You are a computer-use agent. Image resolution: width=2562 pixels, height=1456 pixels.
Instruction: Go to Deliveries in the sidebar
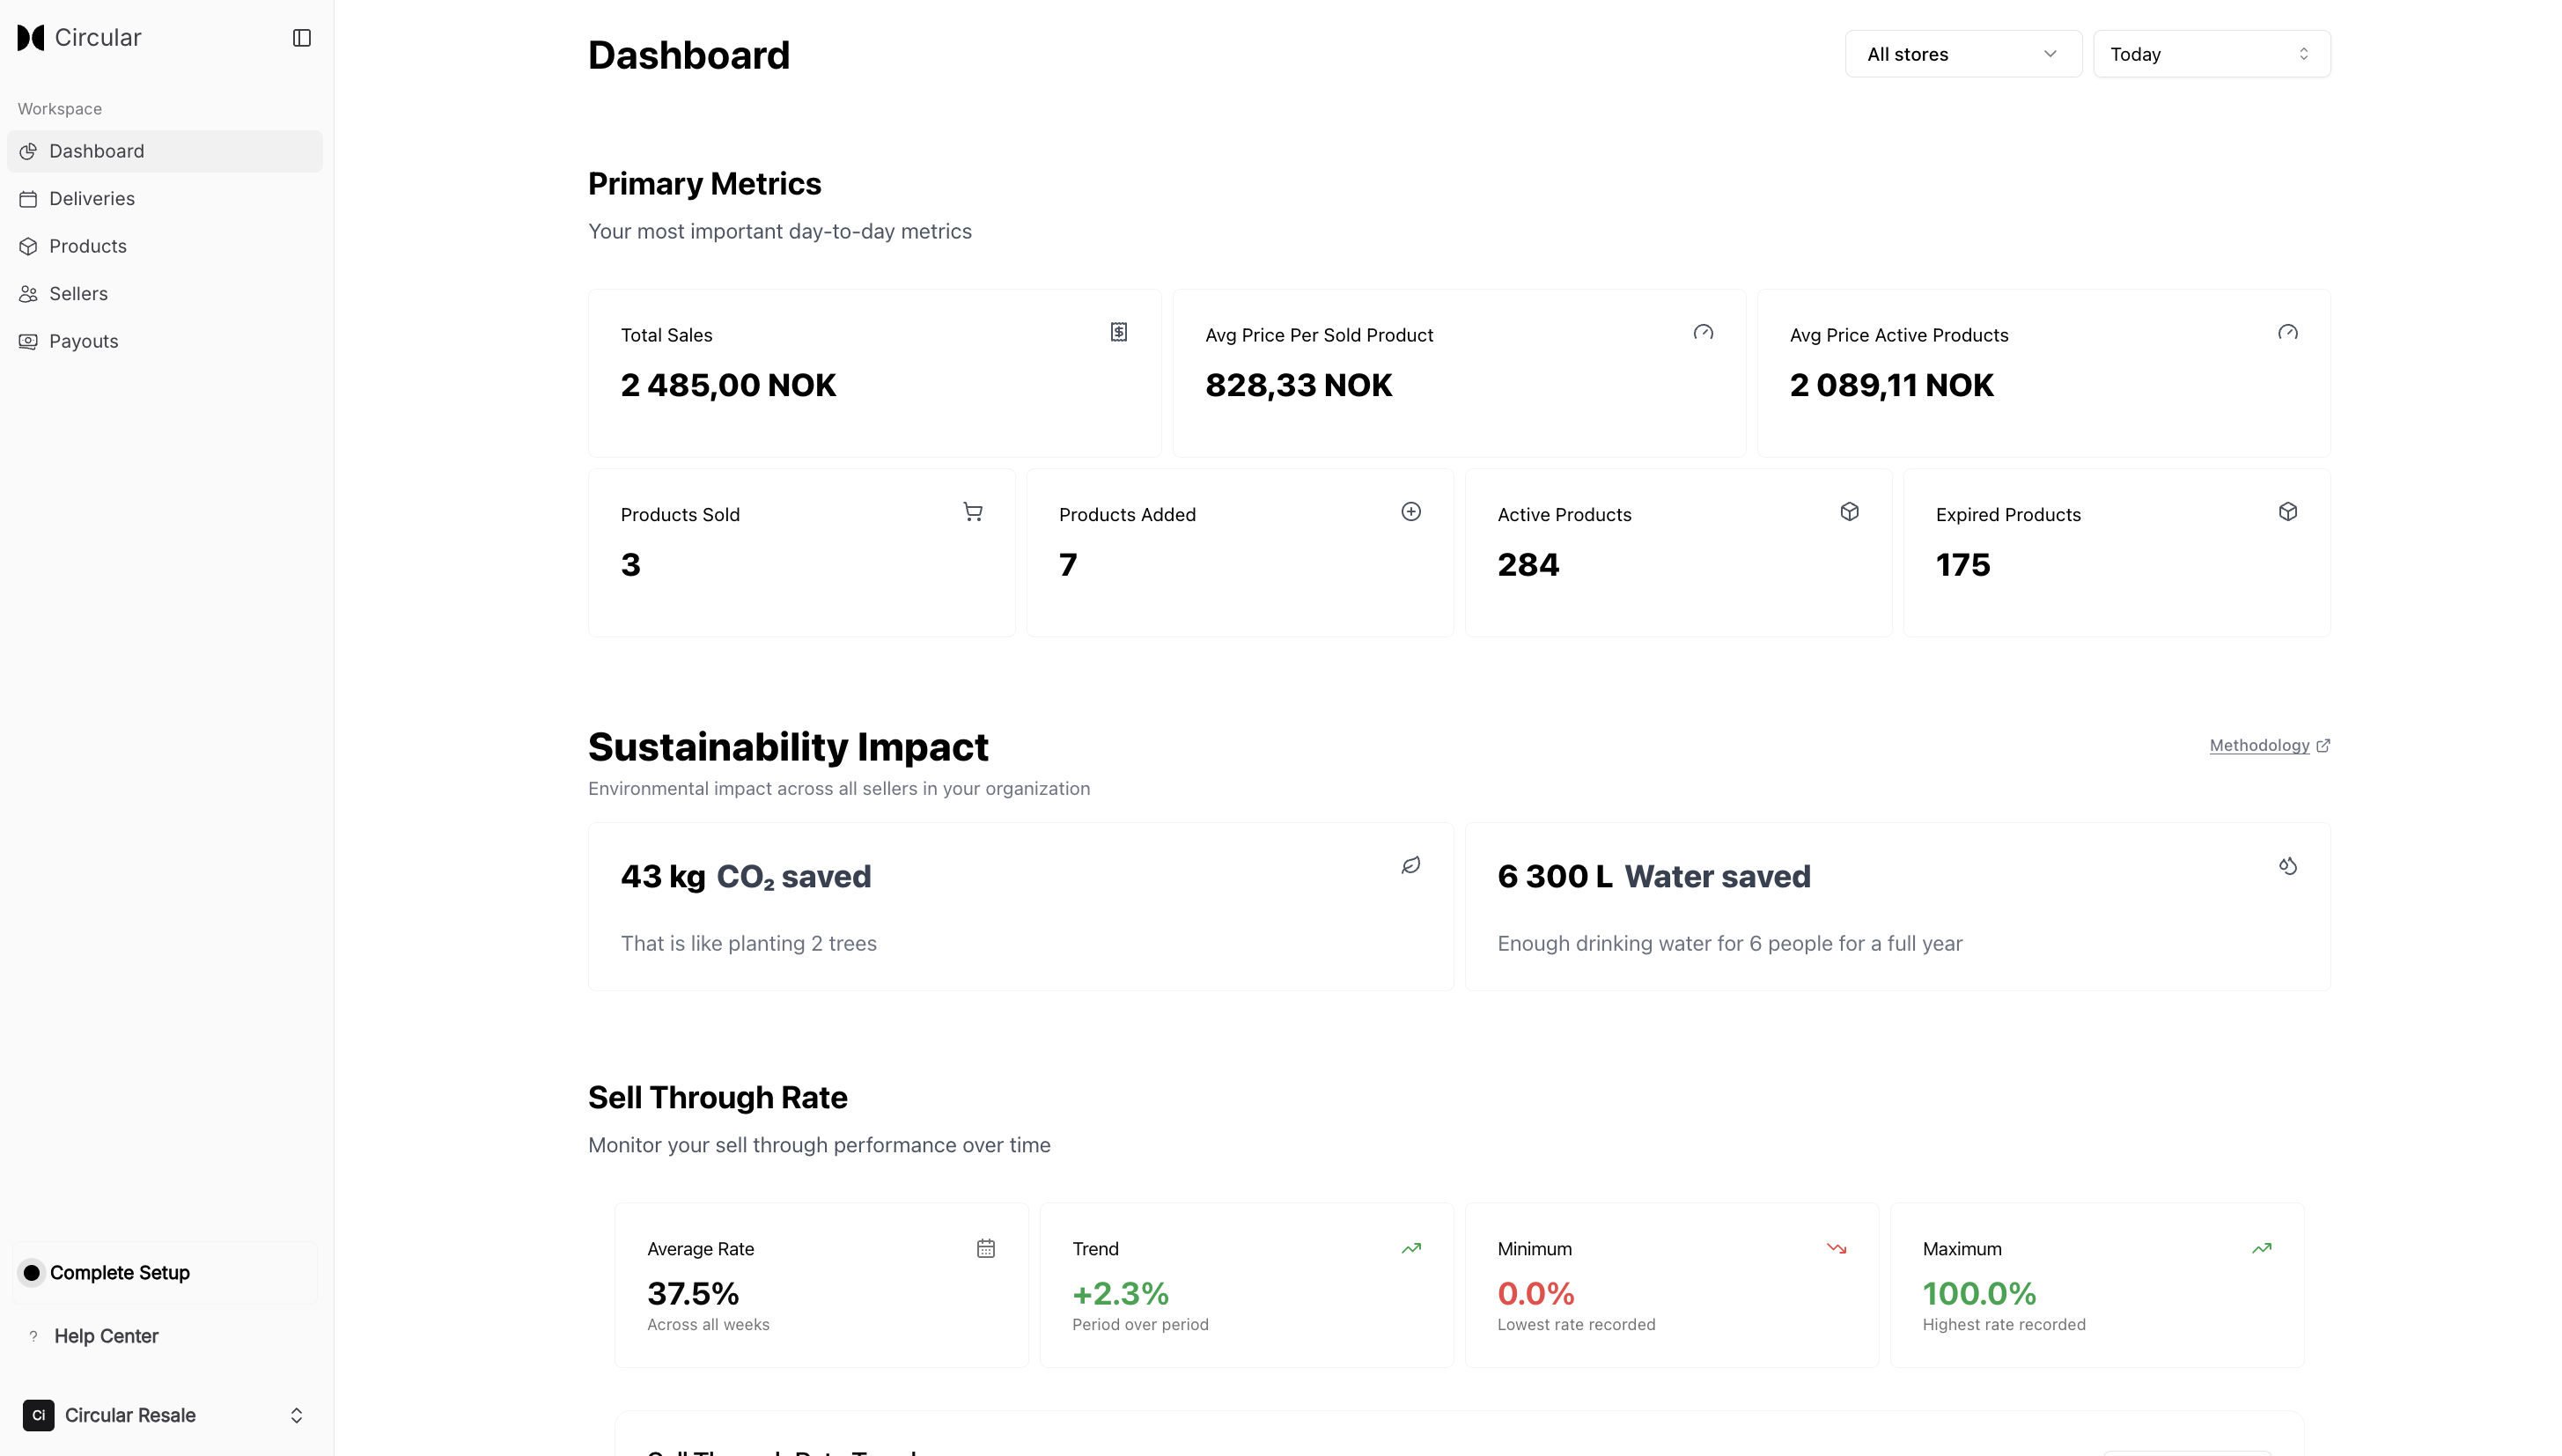[92, 199]
